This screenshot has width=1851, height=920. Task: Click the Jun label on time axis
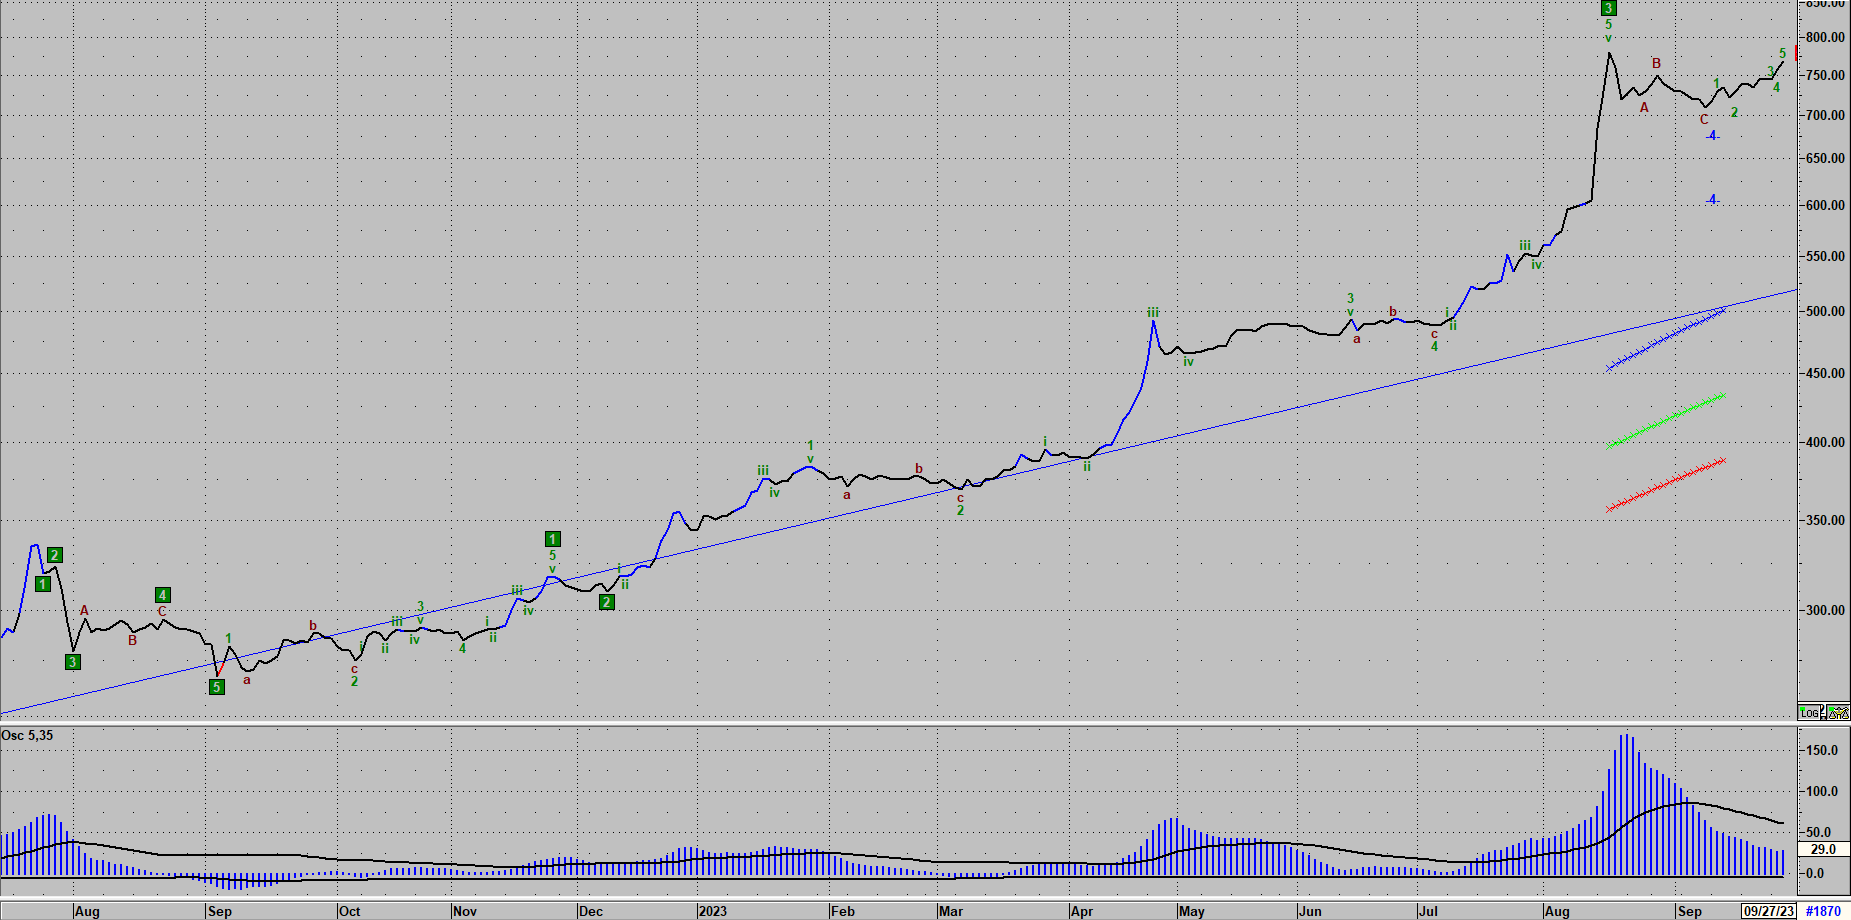pyautogui.click(x=1310, y=912)
